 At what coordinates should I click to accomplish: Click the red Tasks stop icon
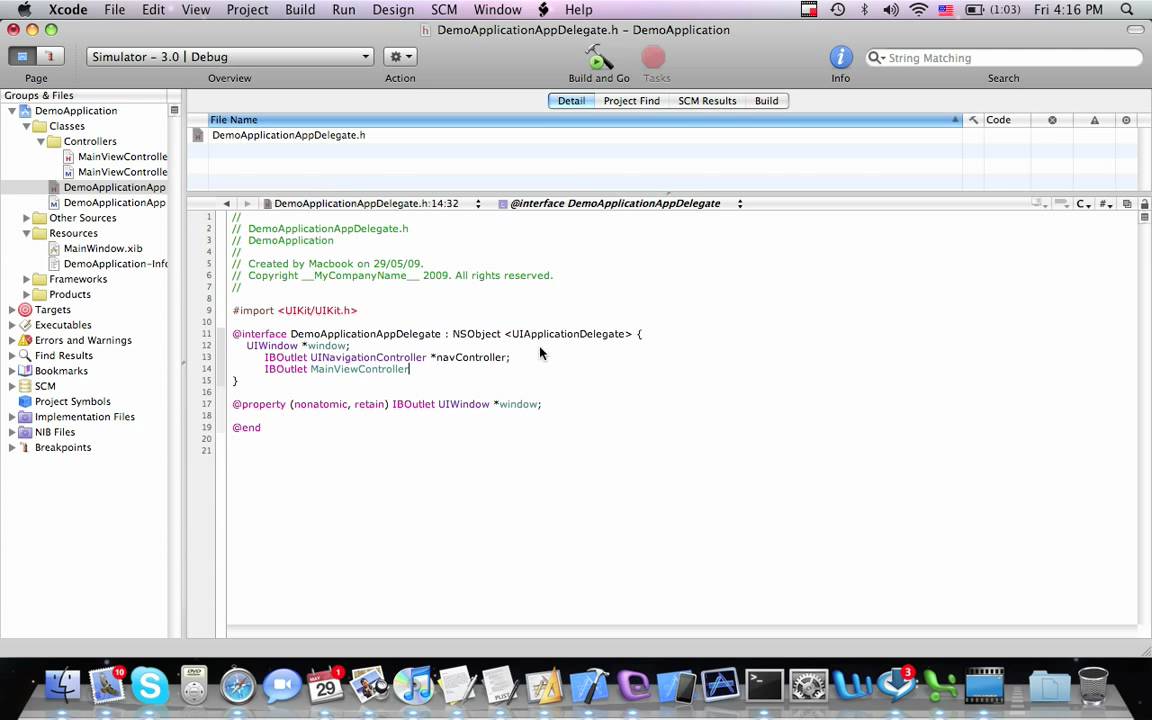(653, 57)
